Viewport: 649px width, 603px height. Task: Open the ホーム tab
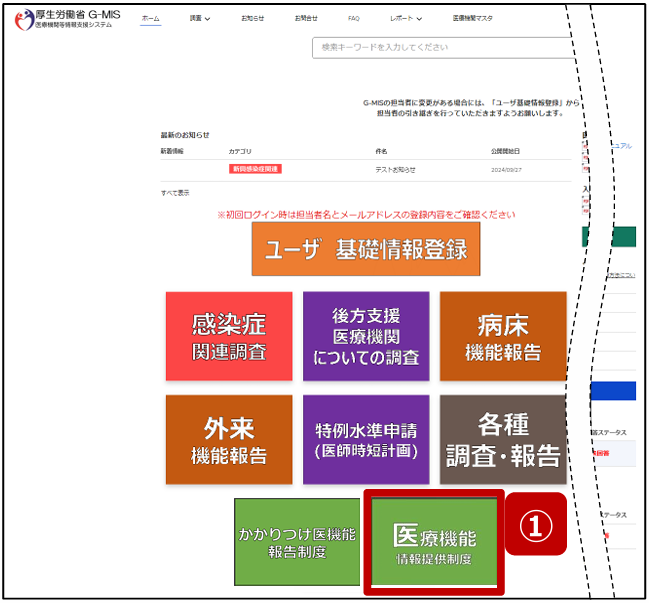pyautogui.click(x=150, y=18)
